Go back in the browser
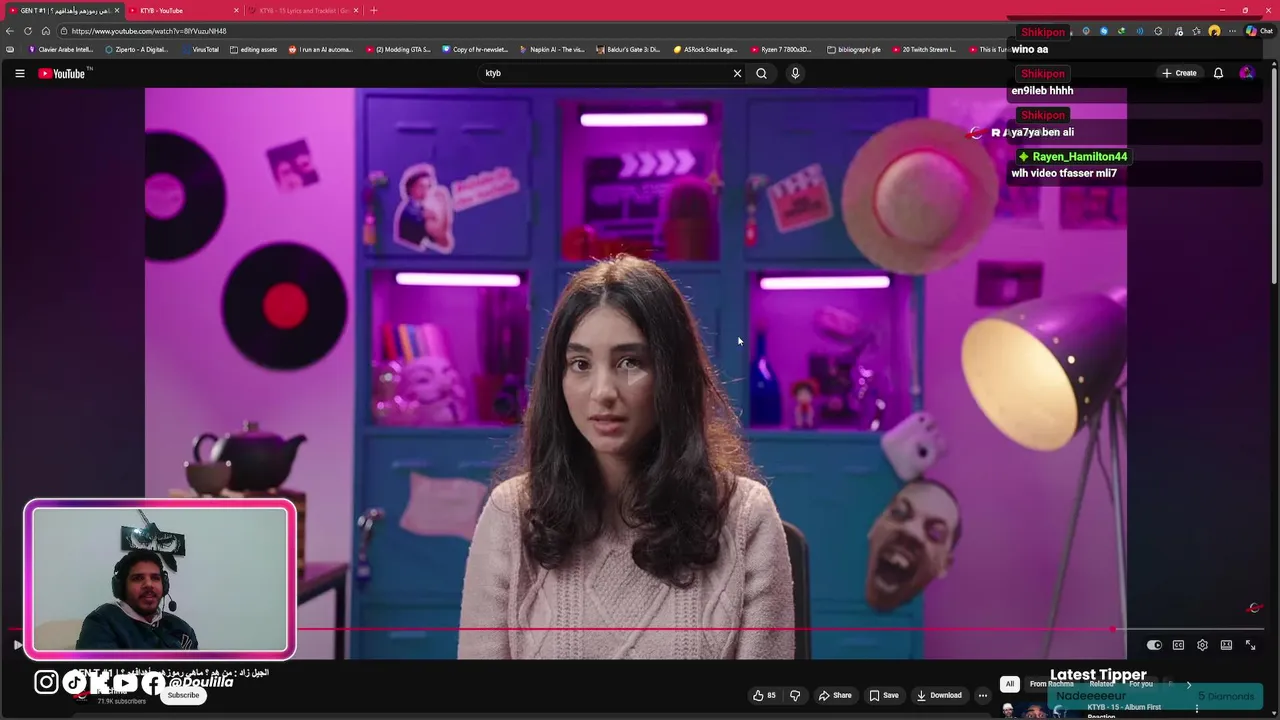The width and height of the screenshot is (1280, 720). click(10, 31)
